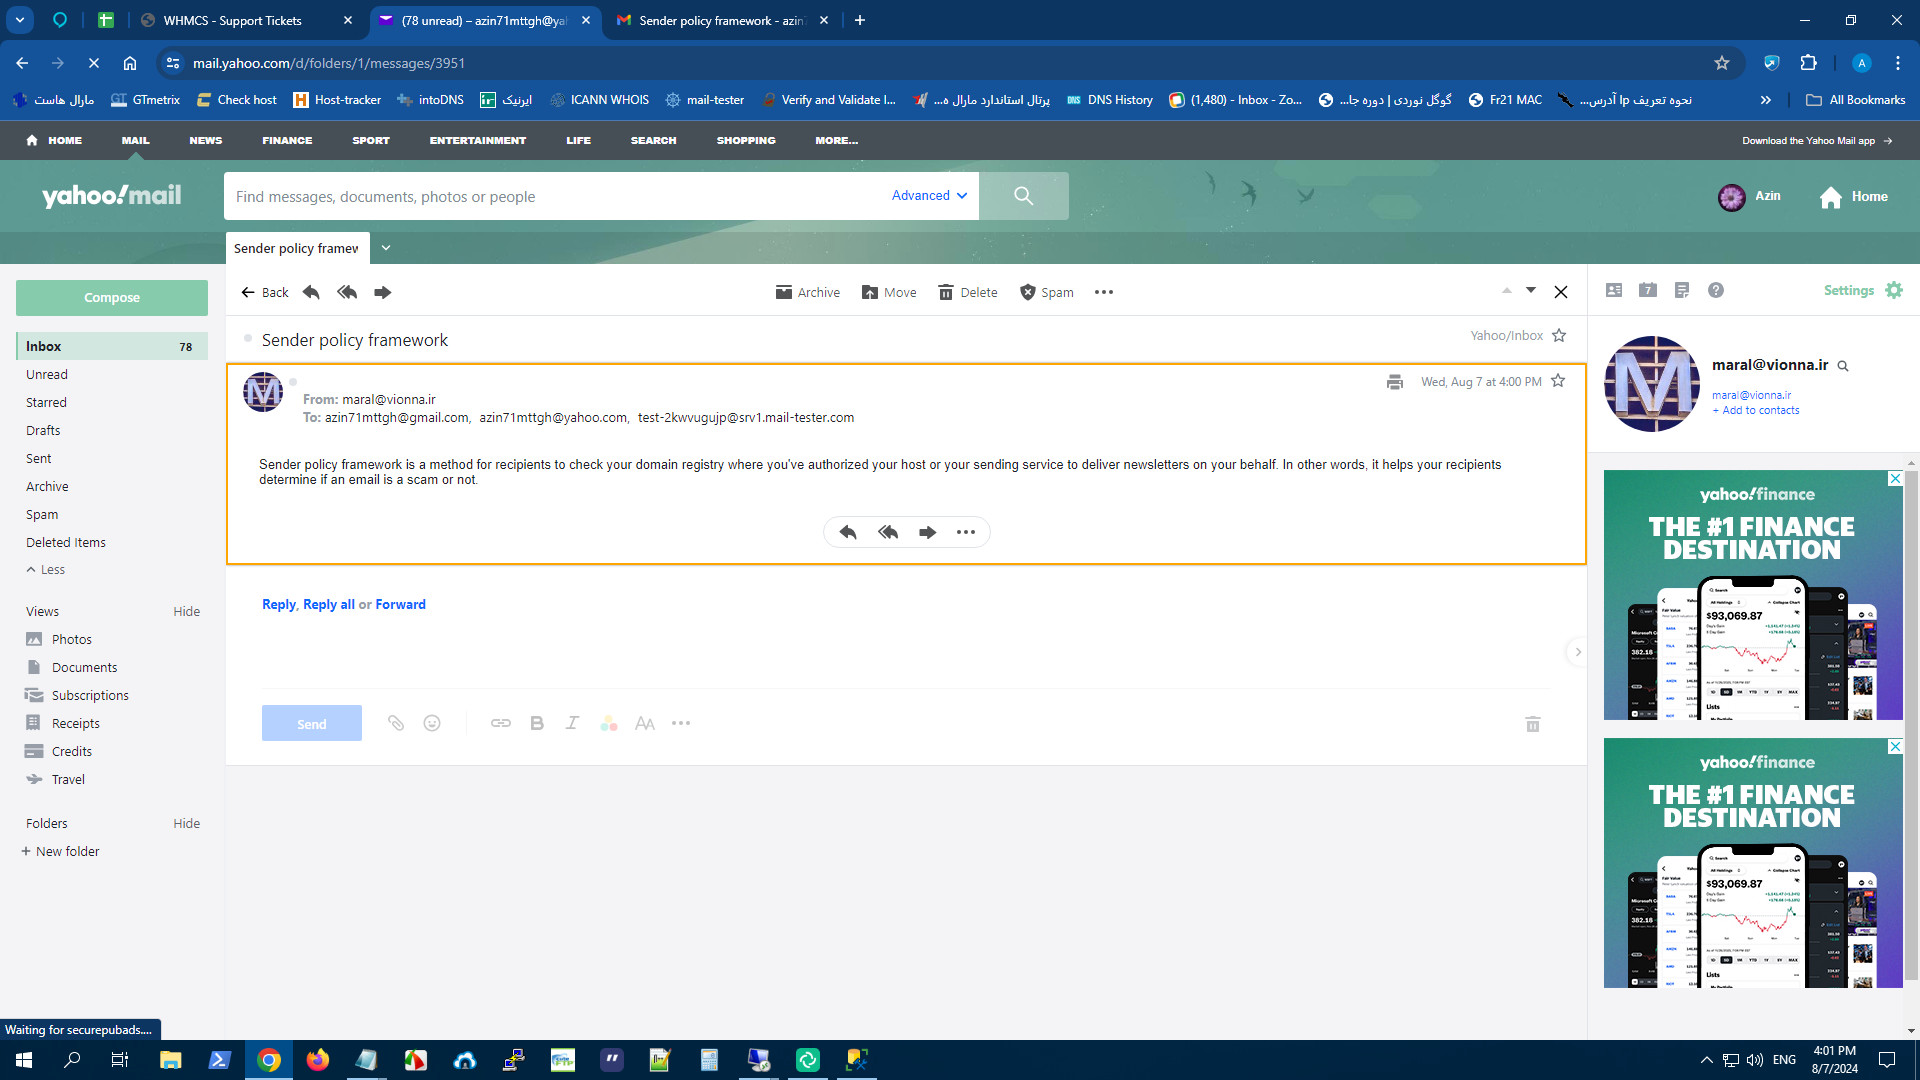Collapse folders with Less
Image resolution: width=1920 pixels, height=1080 pixels.
(46, 569)
